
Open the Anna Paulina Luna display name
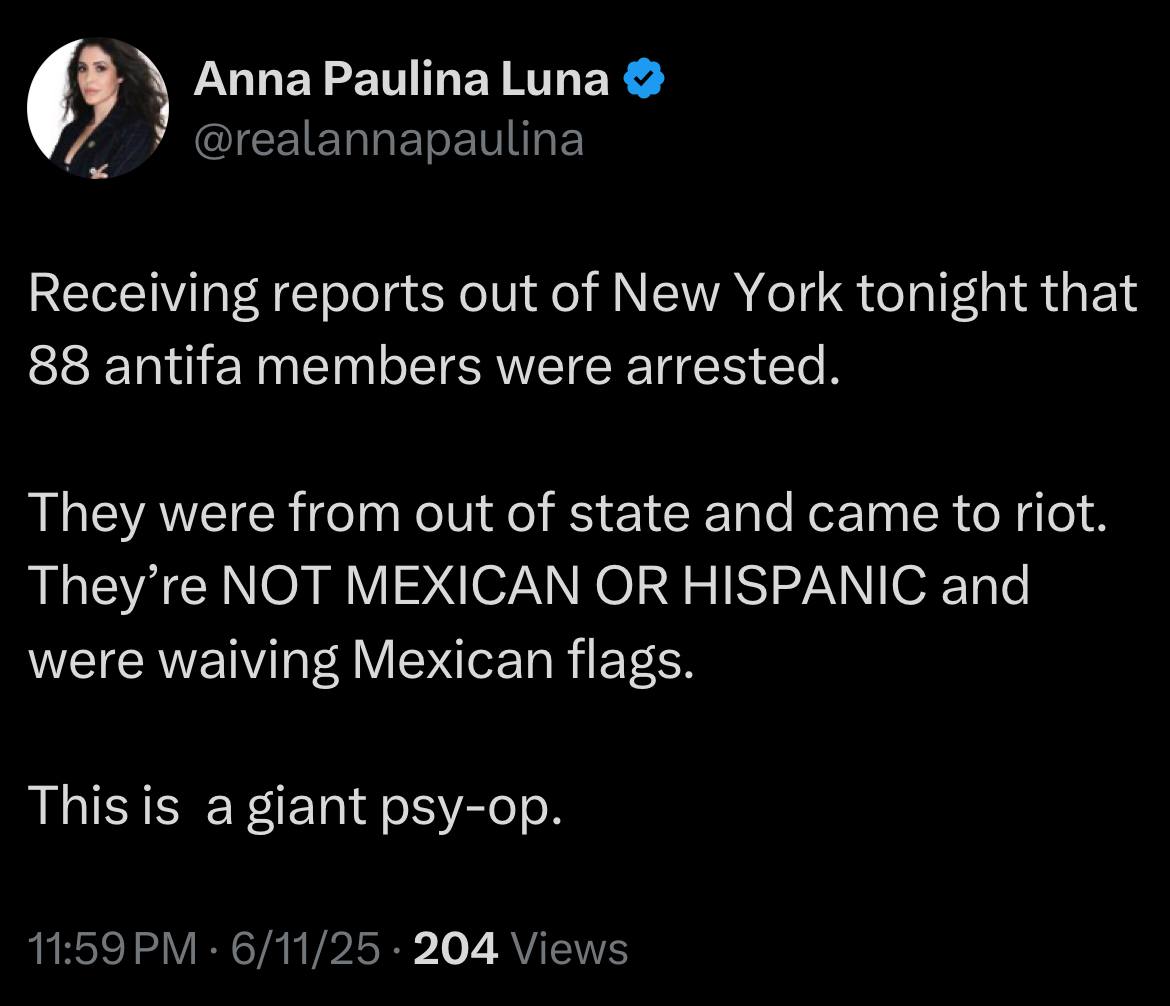coord(401,78)
